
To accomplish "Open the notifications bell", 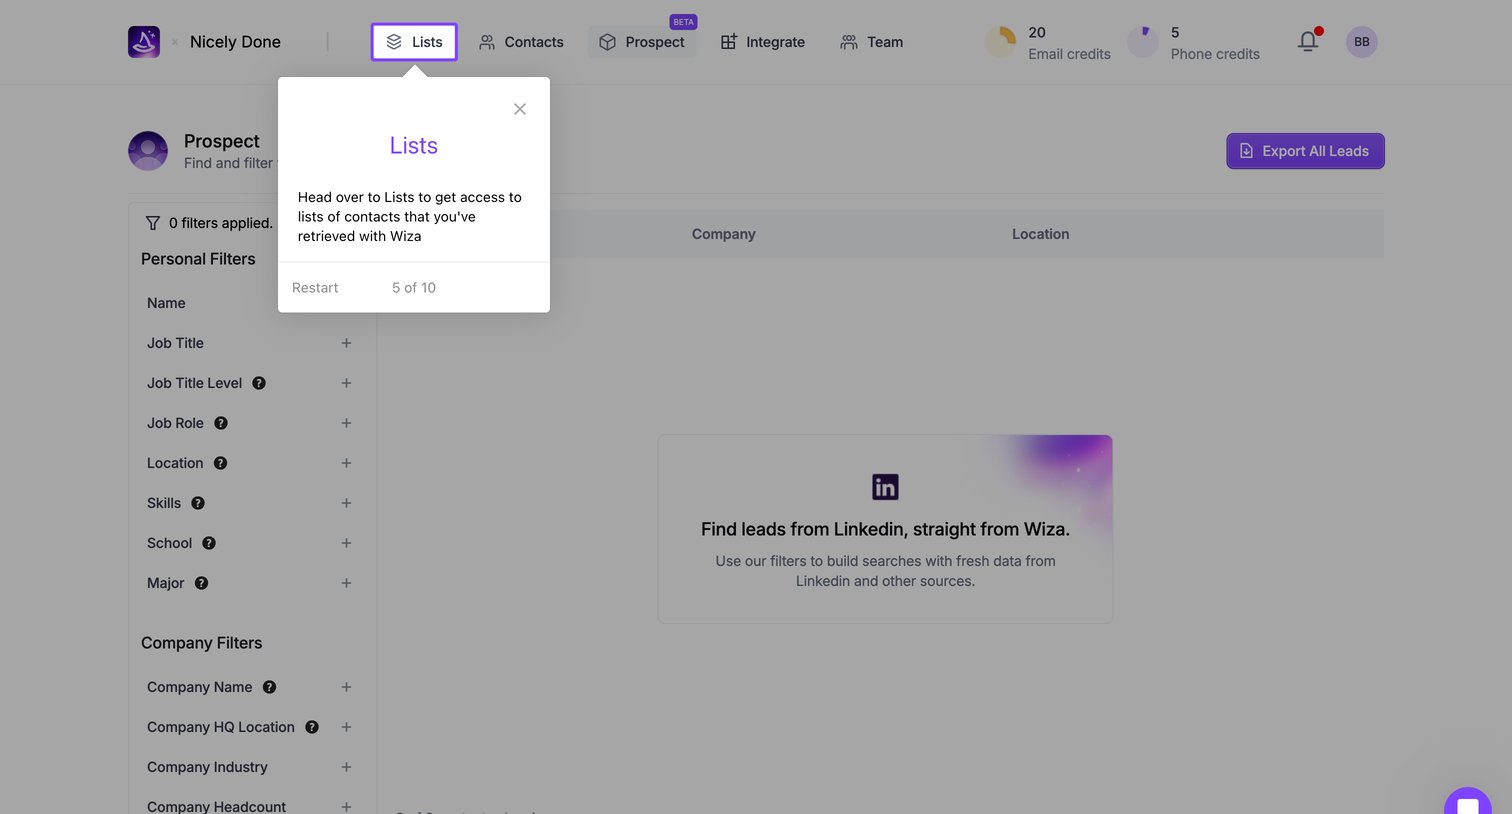I will tap(1308, 41).
